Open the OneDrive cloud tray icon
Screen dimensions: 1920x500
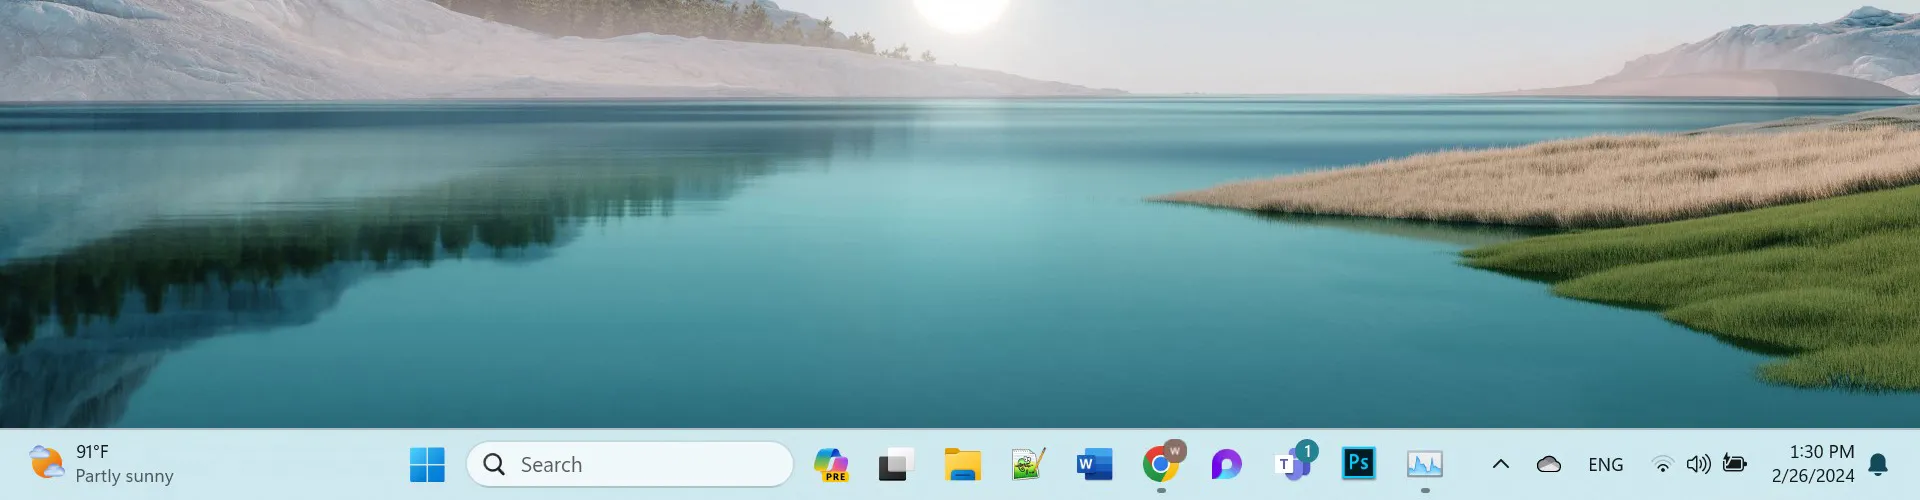coord(1549,464)
